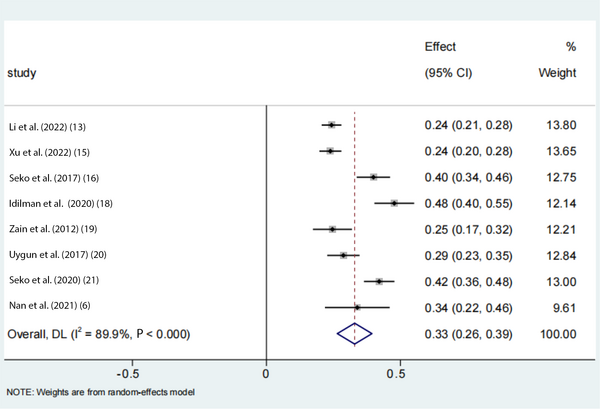Select the Zain et al. estimate marker
The width and height of the screenshot is (600, 410).
coord(333,229)
